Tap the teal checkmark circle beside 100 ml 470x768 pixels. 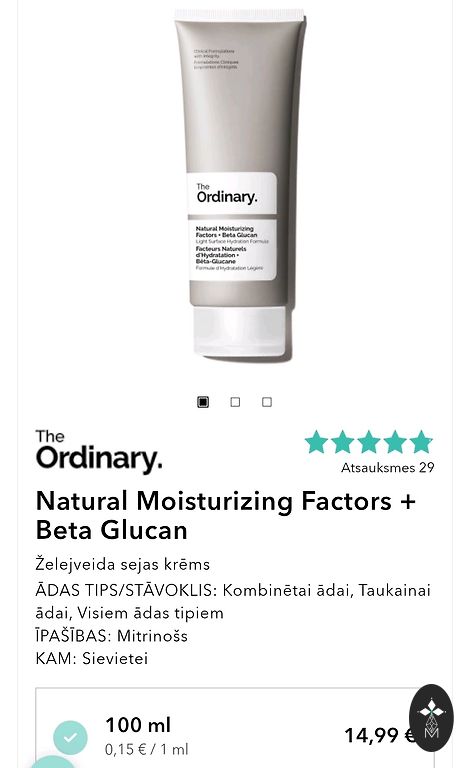coord(70,737)
